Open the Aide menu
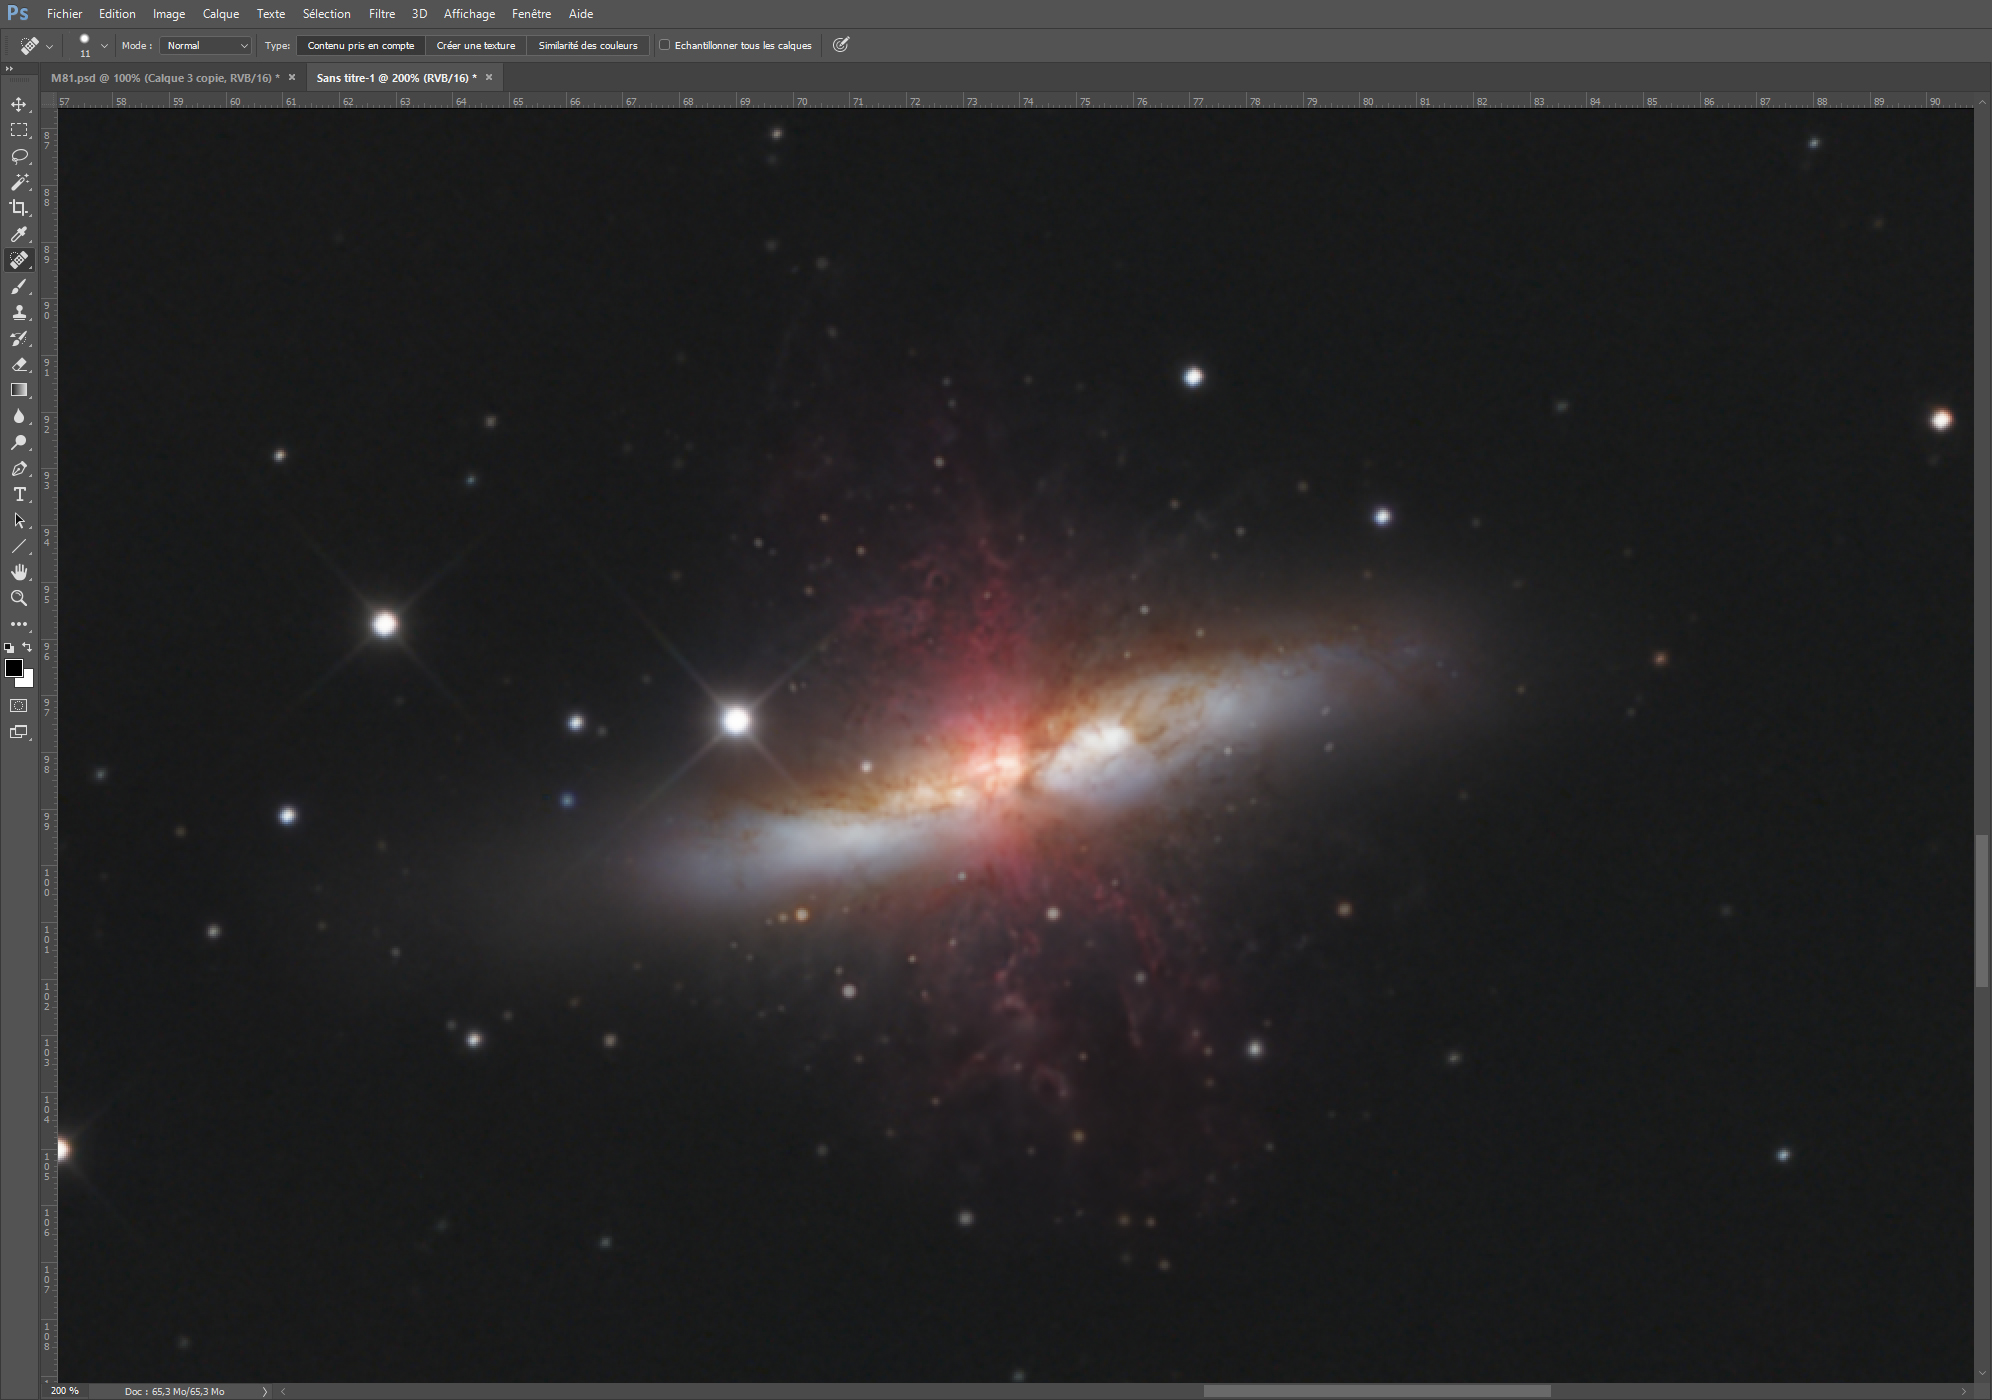The height and width of the screenshot is (1400, 1992). pos(581,14)
